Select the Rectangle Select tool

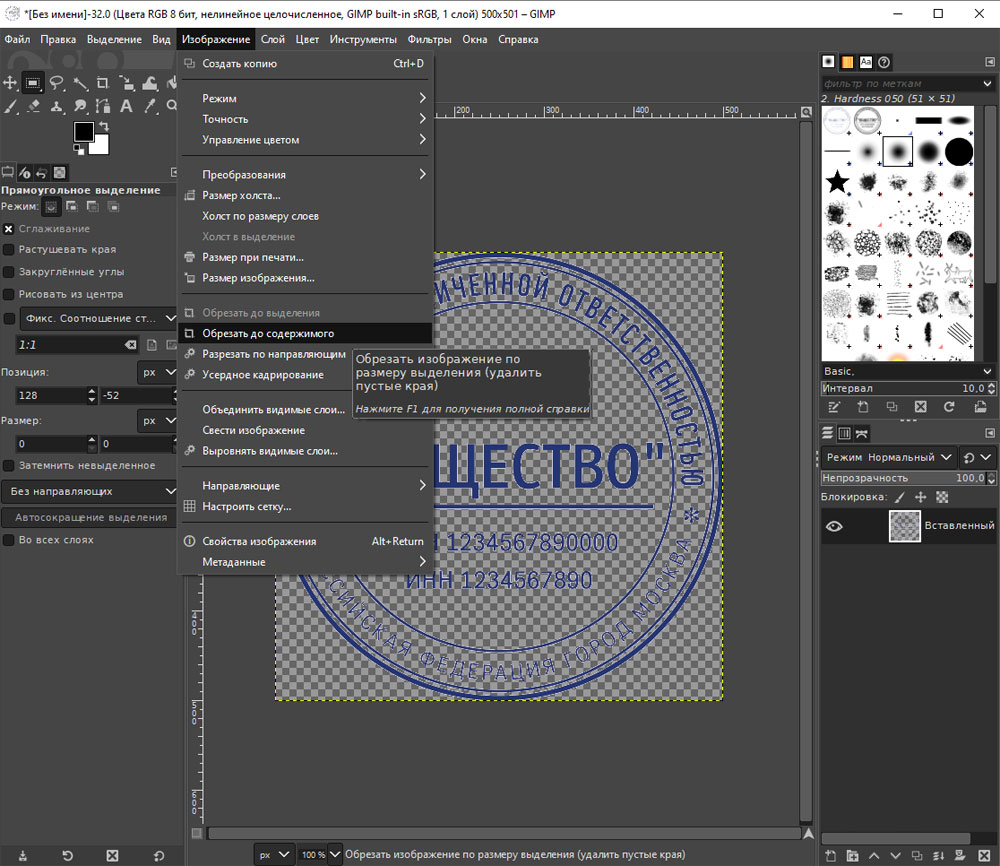click(33, 83)
